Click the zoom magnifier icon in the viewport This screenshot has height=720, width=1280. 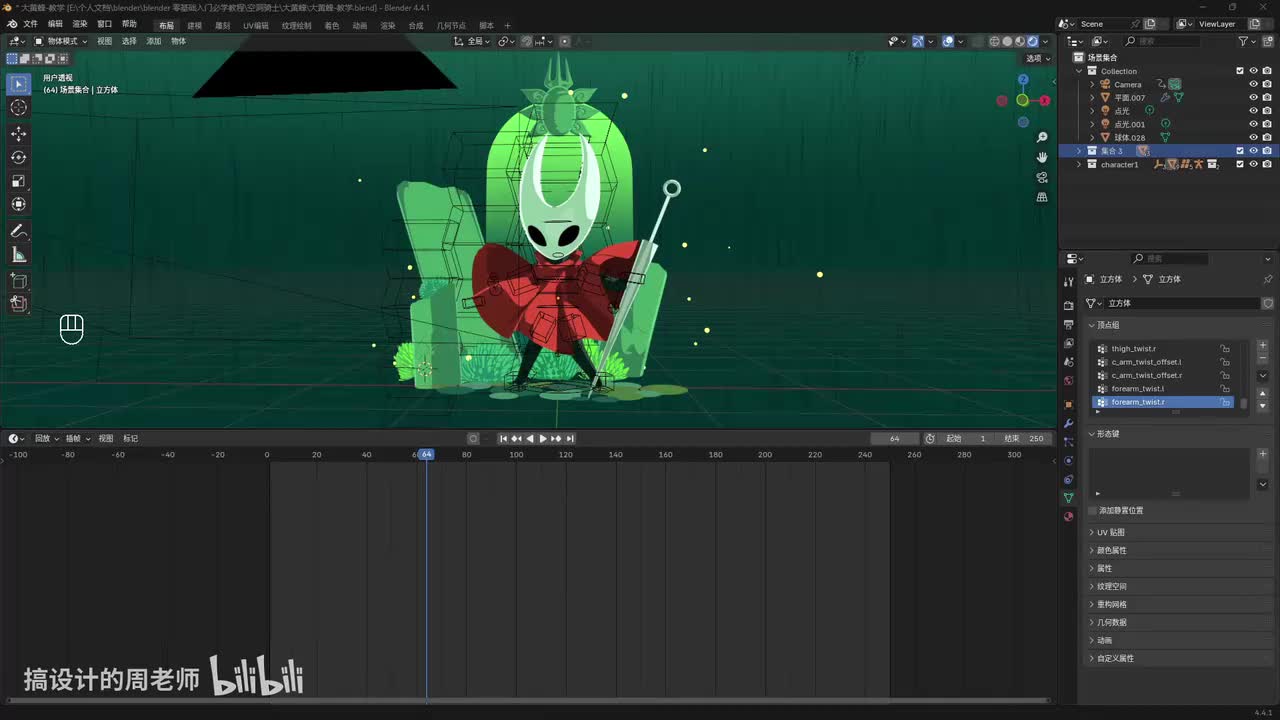point(1042,137)
